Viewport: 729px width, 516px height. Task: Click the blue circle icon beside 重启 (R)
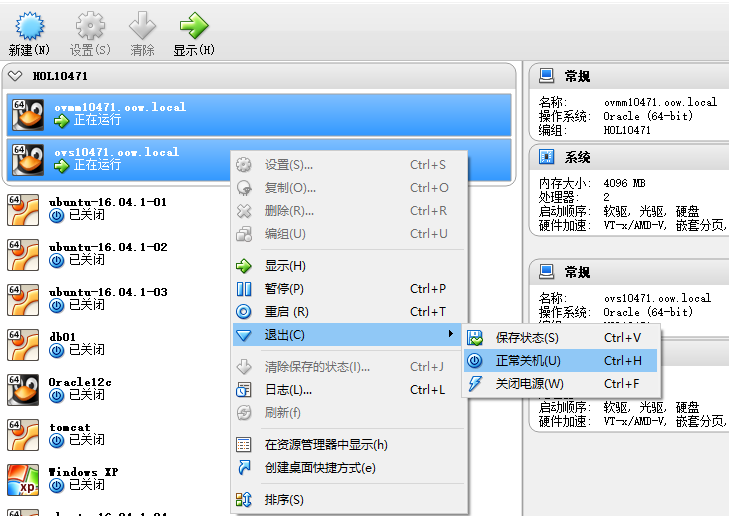pos(244,311)
